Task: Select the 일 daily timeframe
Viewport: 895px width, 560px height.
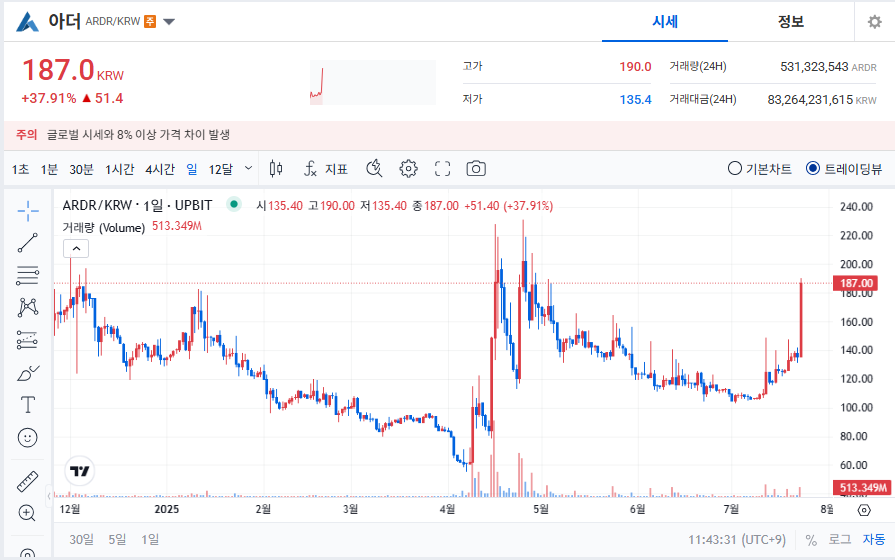Action: click(x=192, y=169)
